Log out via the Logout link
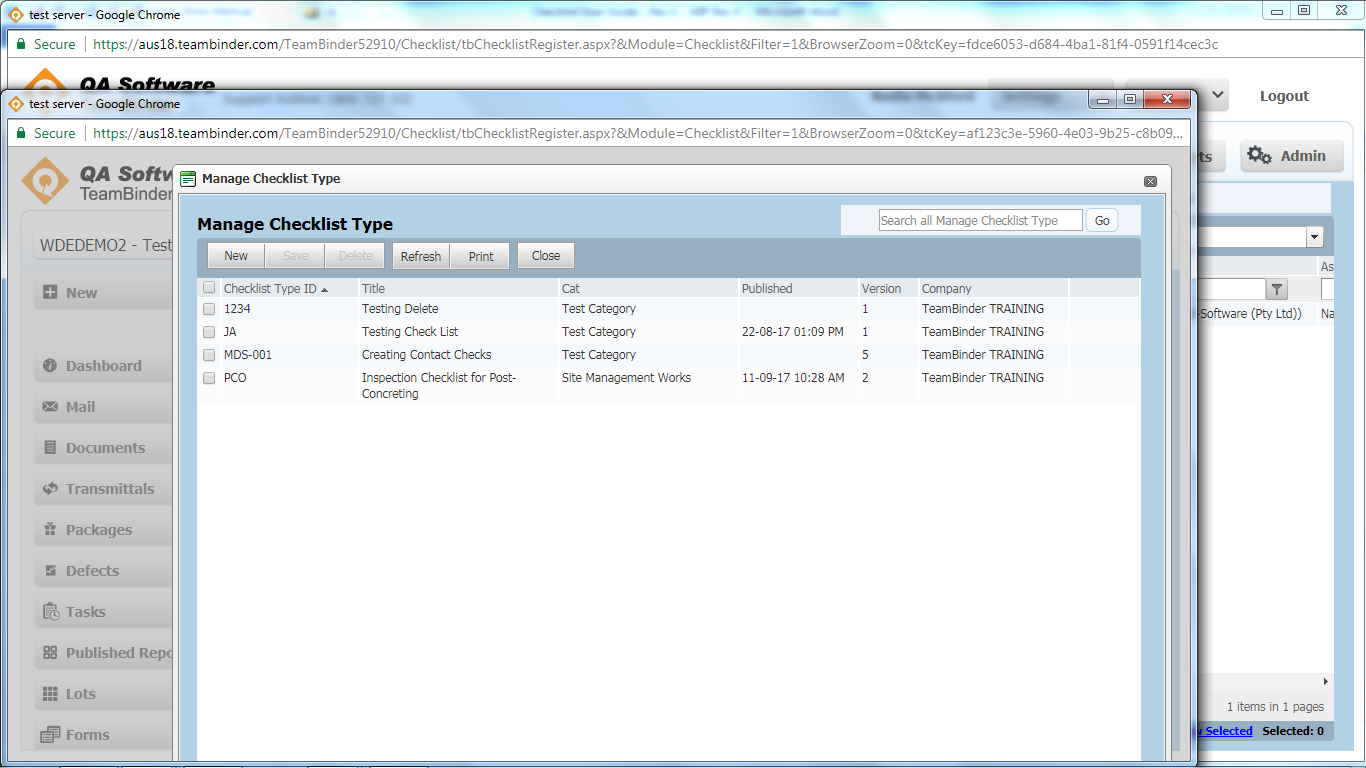Image resolution: width=1366 pixels, height=768 pixels. click(x=1284, y=96)
